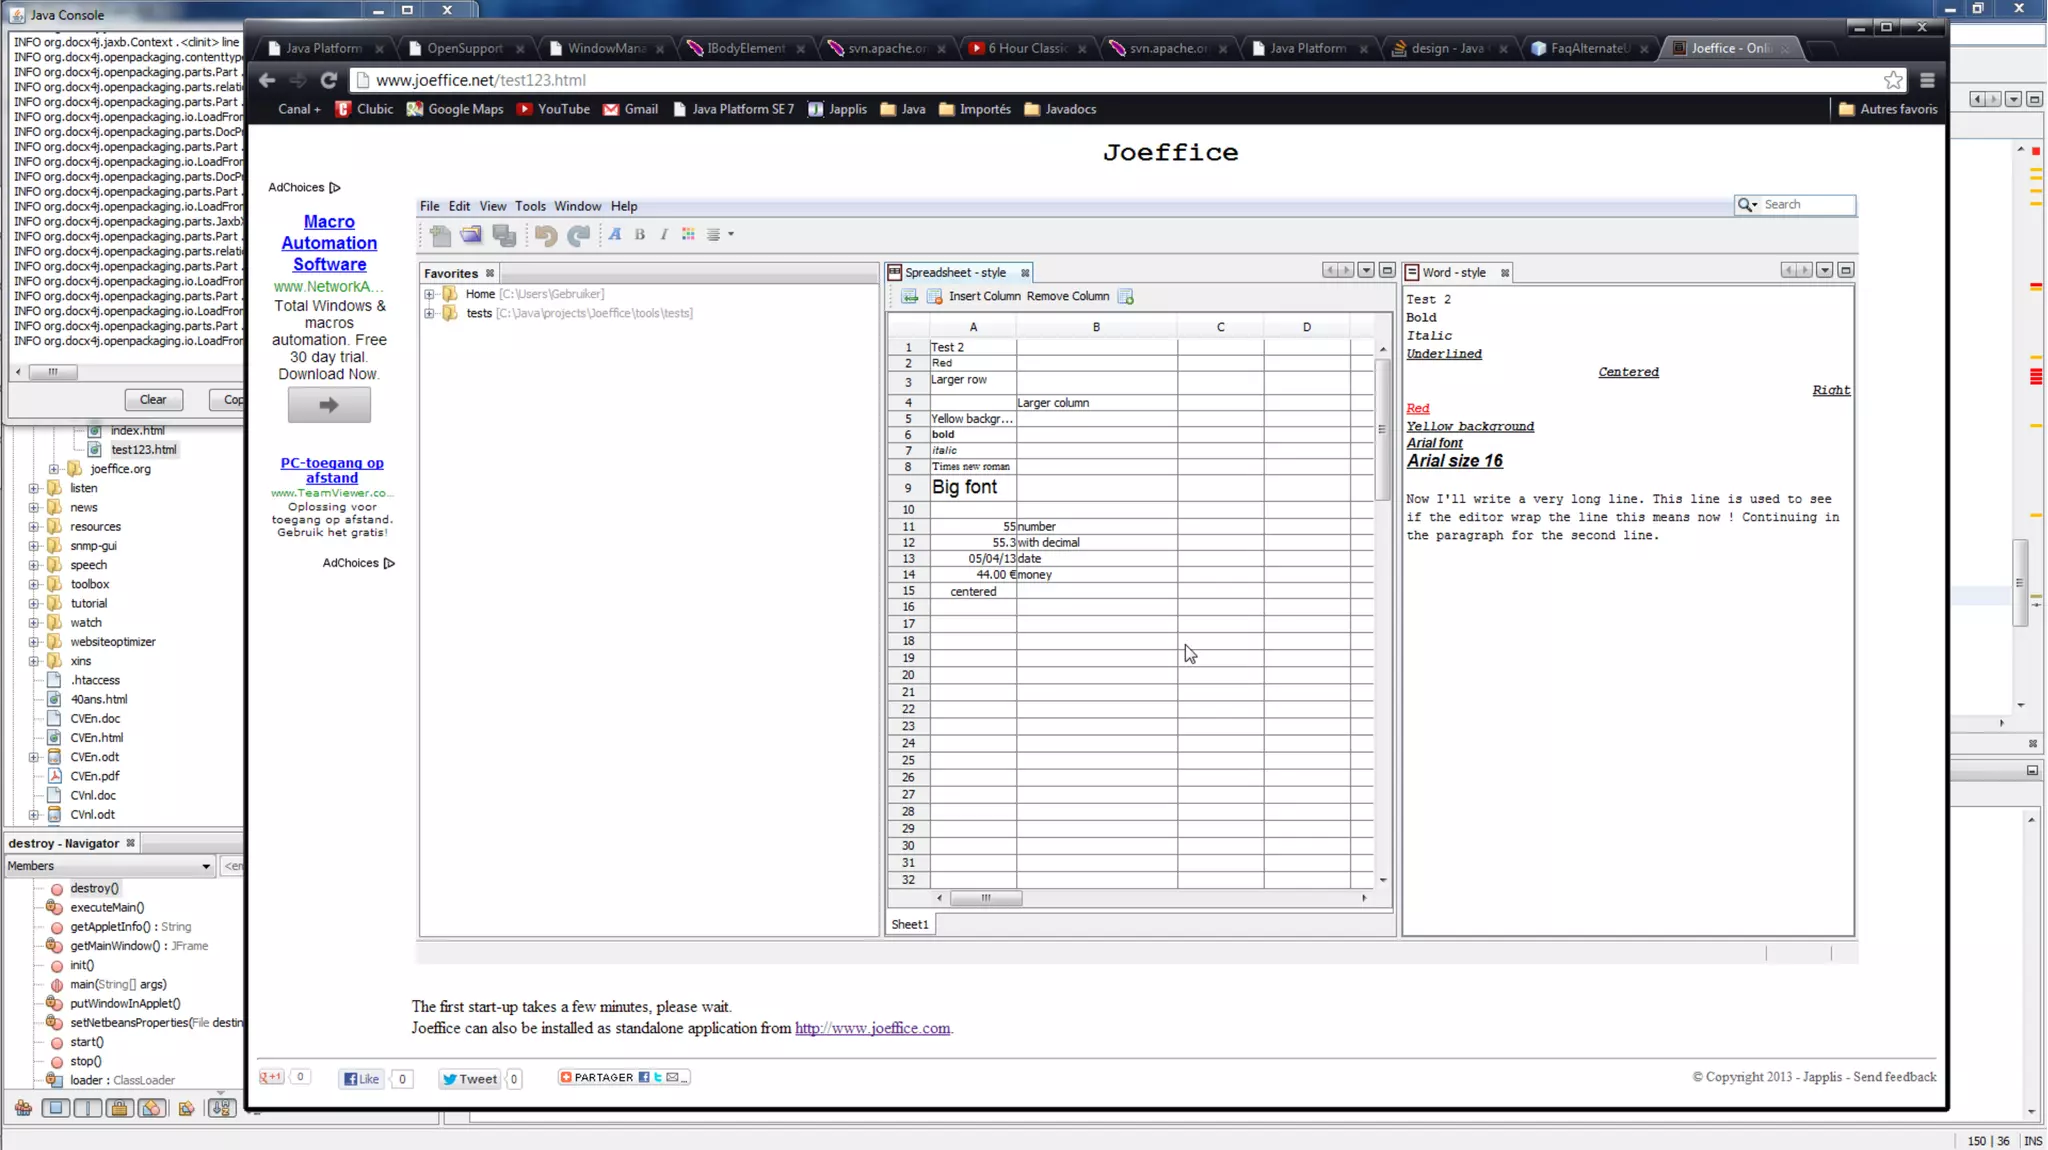Screen dimensions: 2048x1150
Task: Expand the Home folder in Favorites
Action: (x=429, y=294)
